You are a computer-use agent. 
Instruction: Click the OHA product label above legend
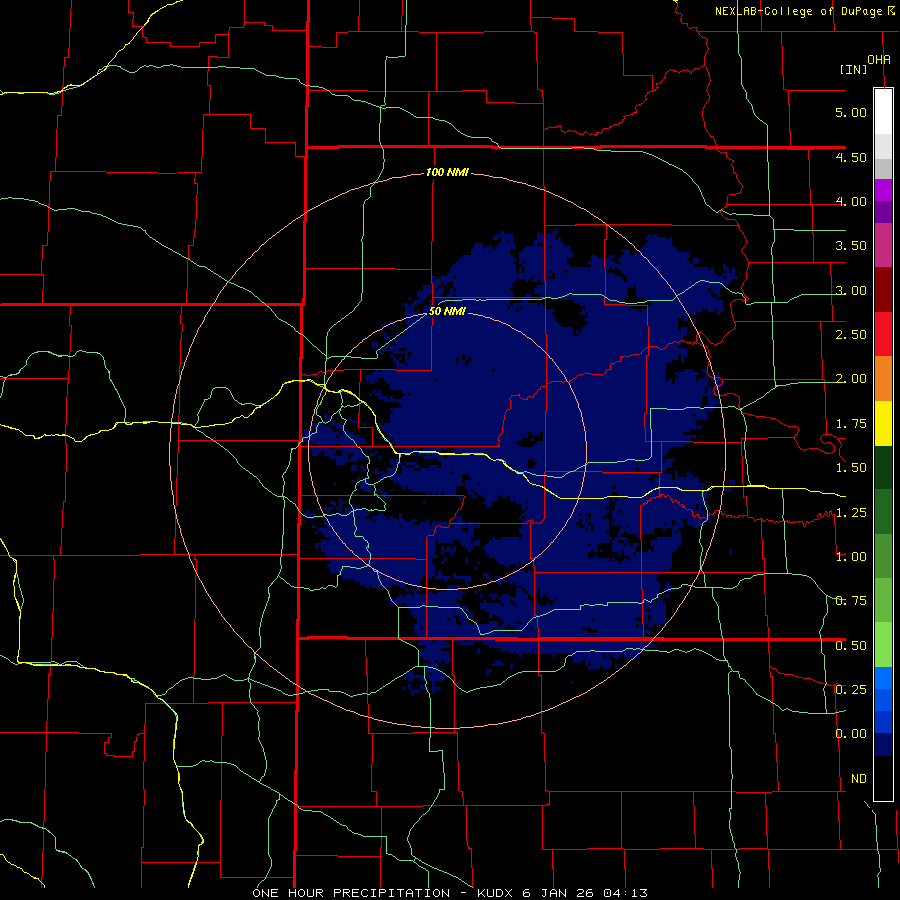coord(879,59)
